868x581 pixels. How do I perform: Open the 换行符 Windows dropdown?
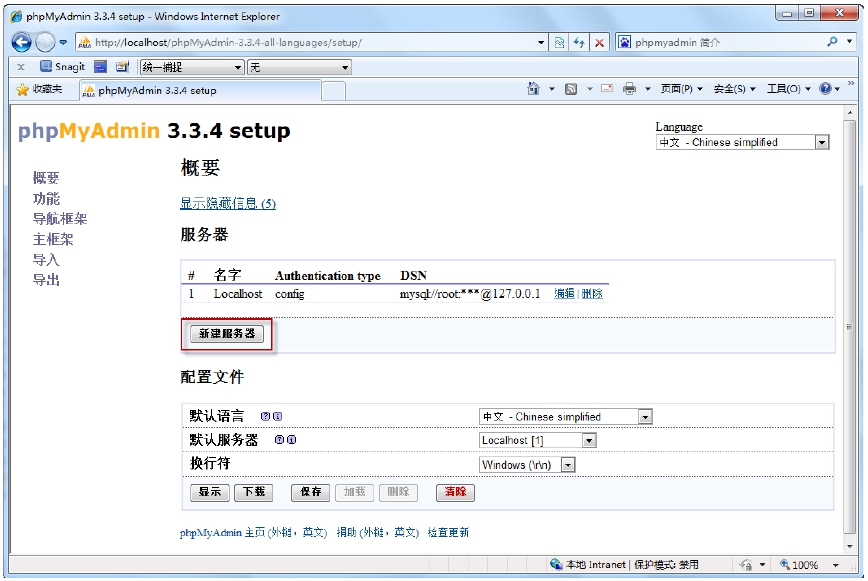coord(527,465)
